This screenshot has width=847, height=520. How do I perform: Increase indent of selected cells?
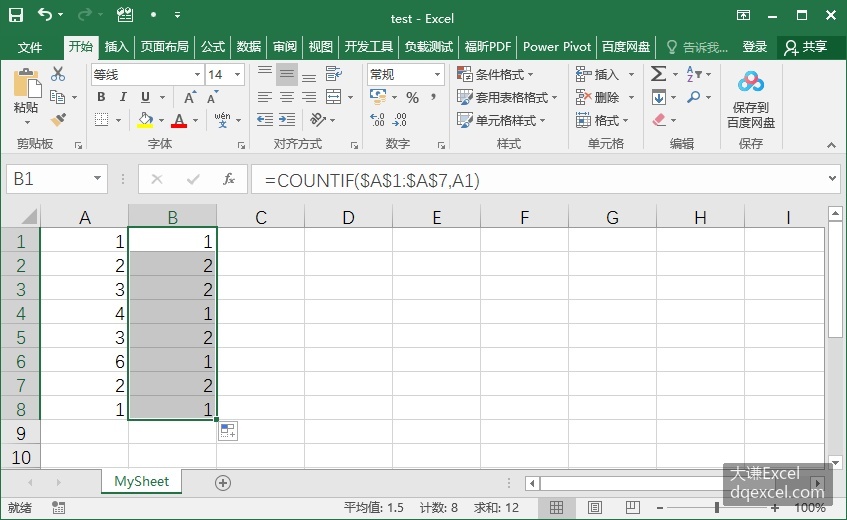pyautogui.click(x=287, y=120)
